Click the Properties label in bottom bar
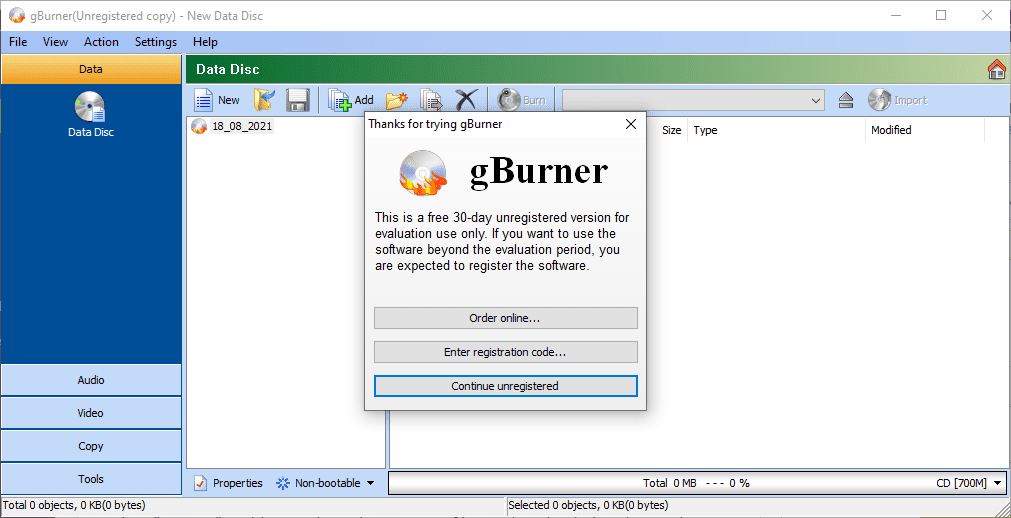The width and height of the screenshot is (1011, 518). (x=238, y=483)
